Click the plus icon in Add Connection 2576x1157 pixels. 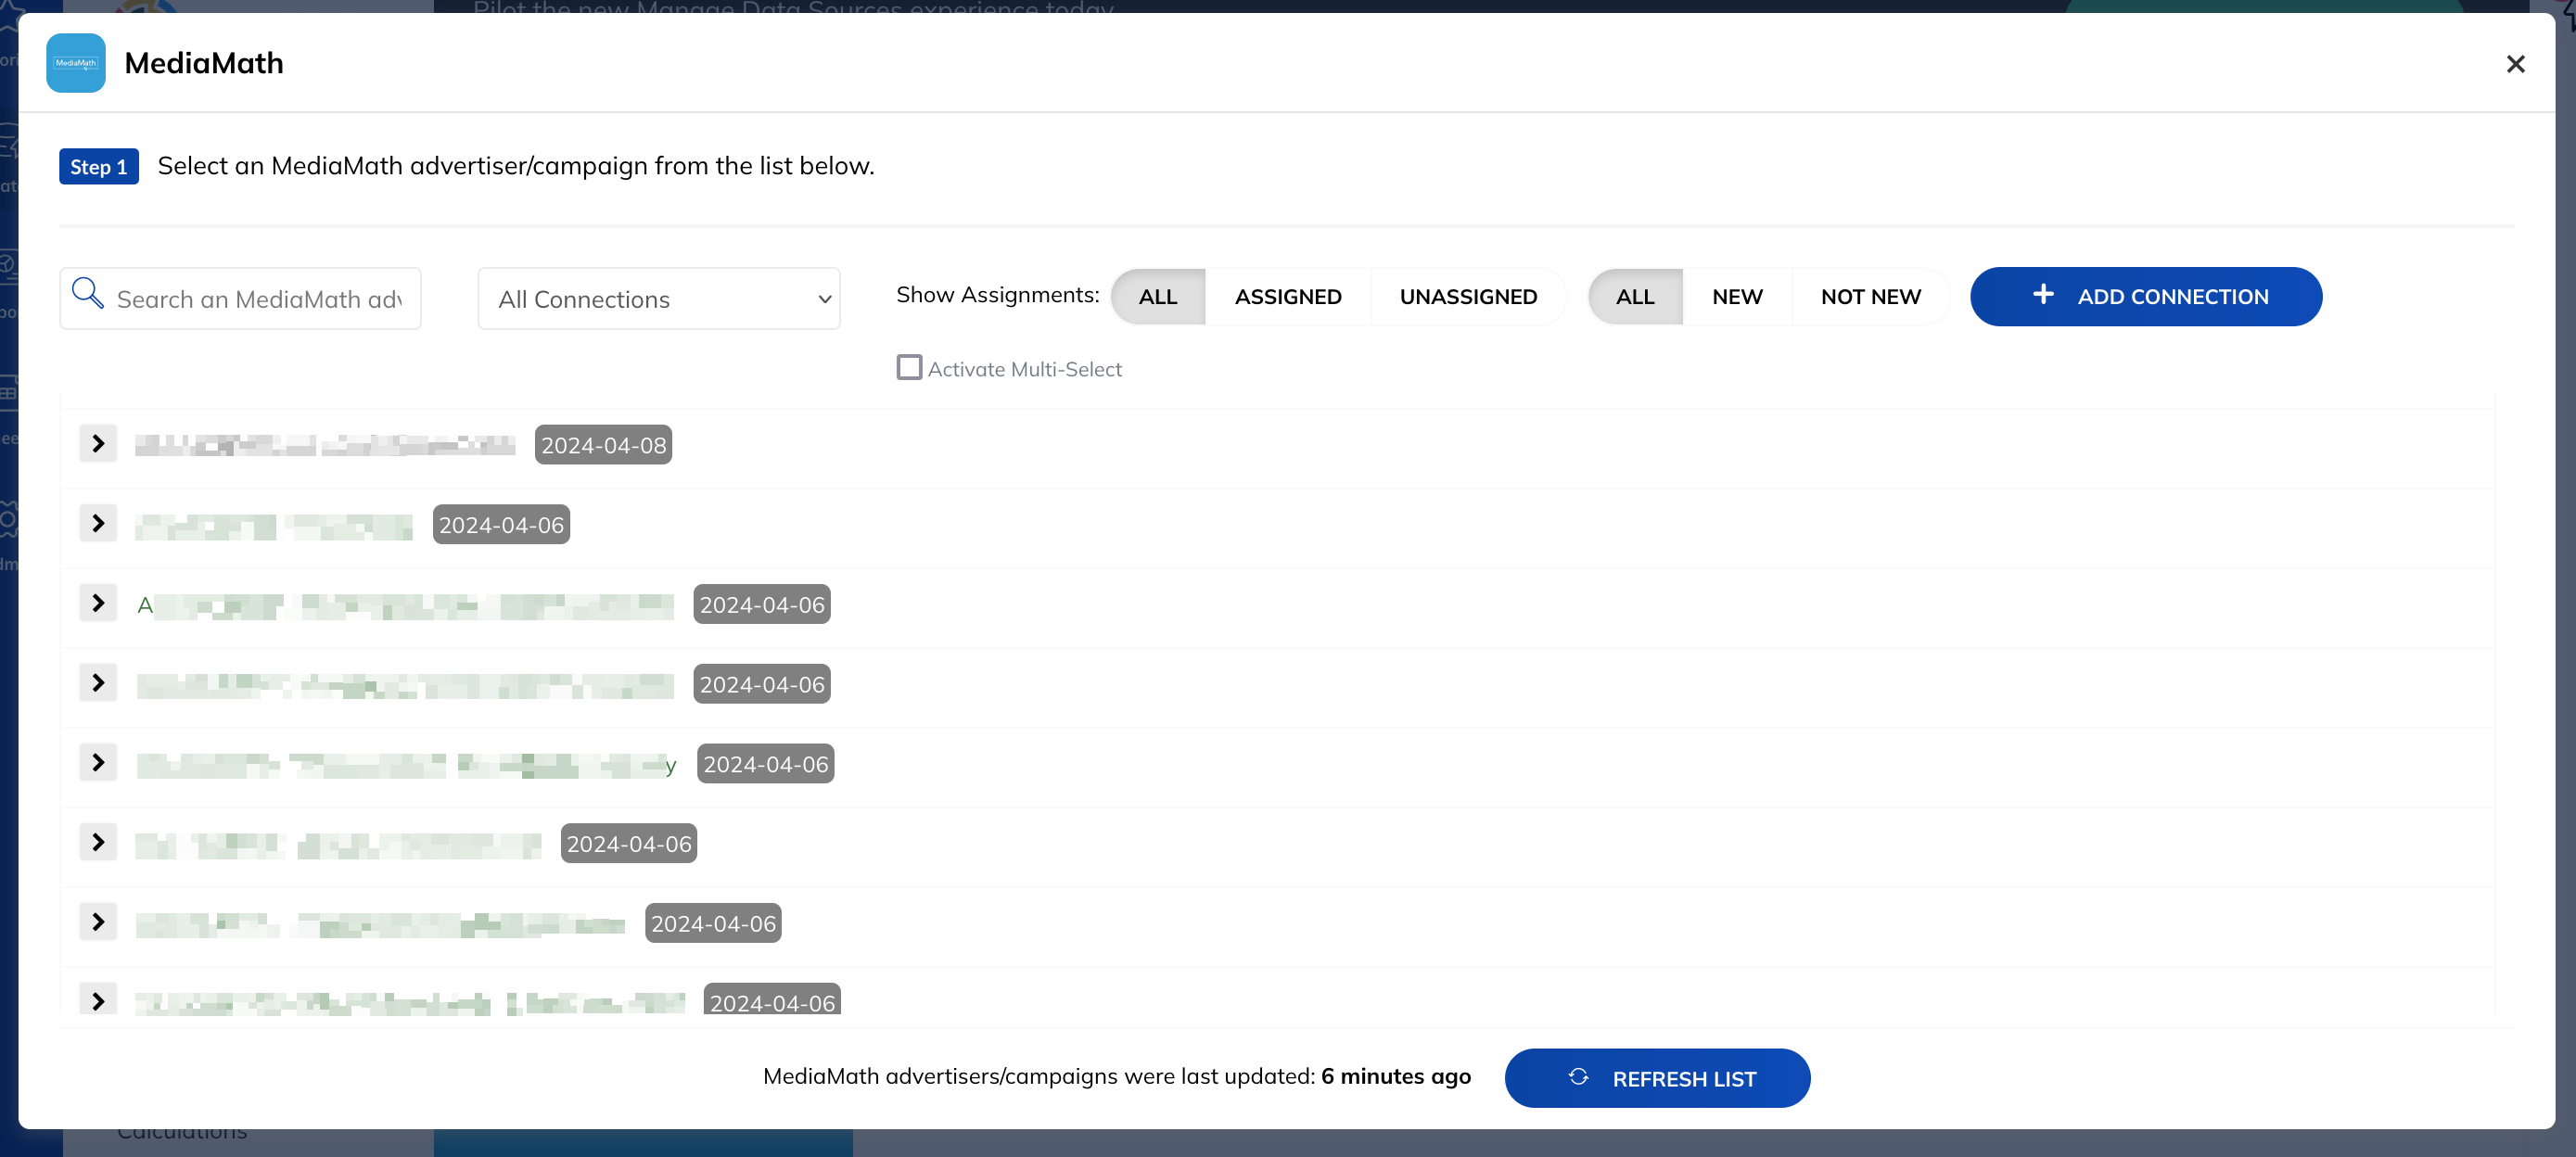click(2043, 294)
